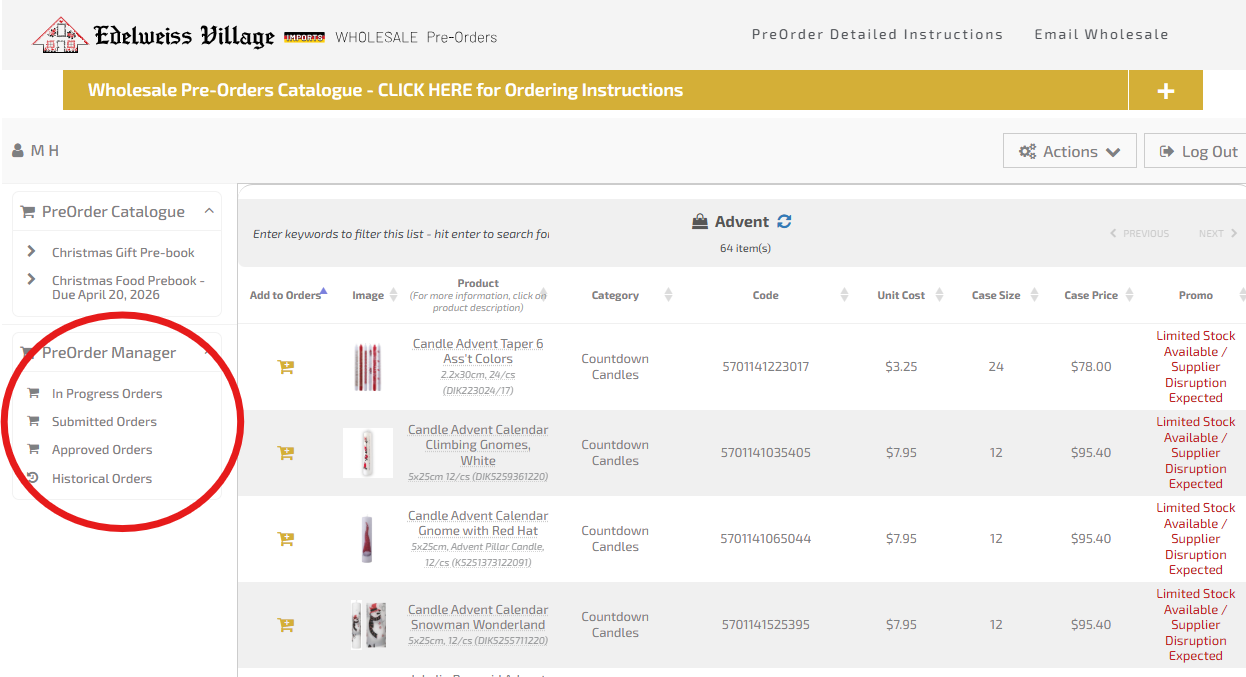
Task: Open In Progress Orders
Action: pyautogui.click(x=106, y=394)
